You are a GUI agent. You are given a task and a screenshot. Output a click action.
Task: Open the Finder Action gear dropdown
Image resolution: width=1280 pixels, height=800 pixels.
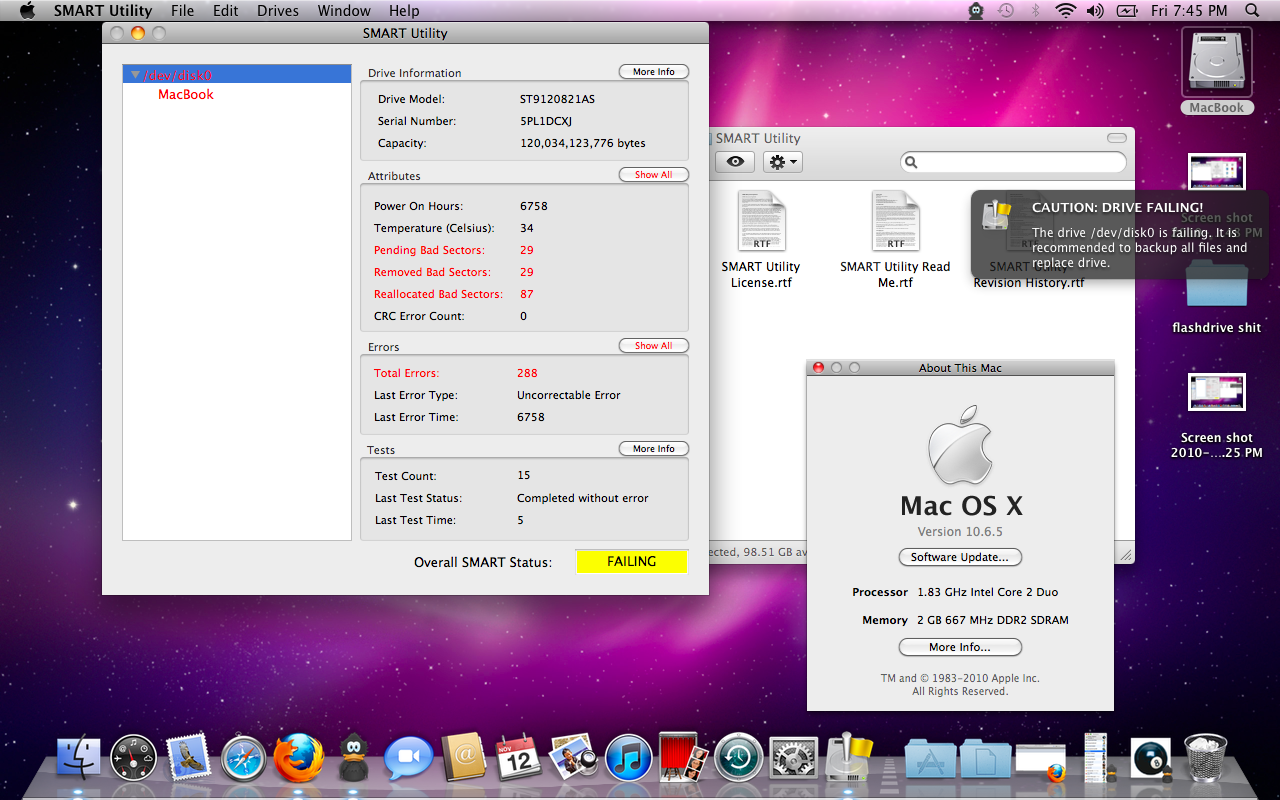tap(782, 162)
